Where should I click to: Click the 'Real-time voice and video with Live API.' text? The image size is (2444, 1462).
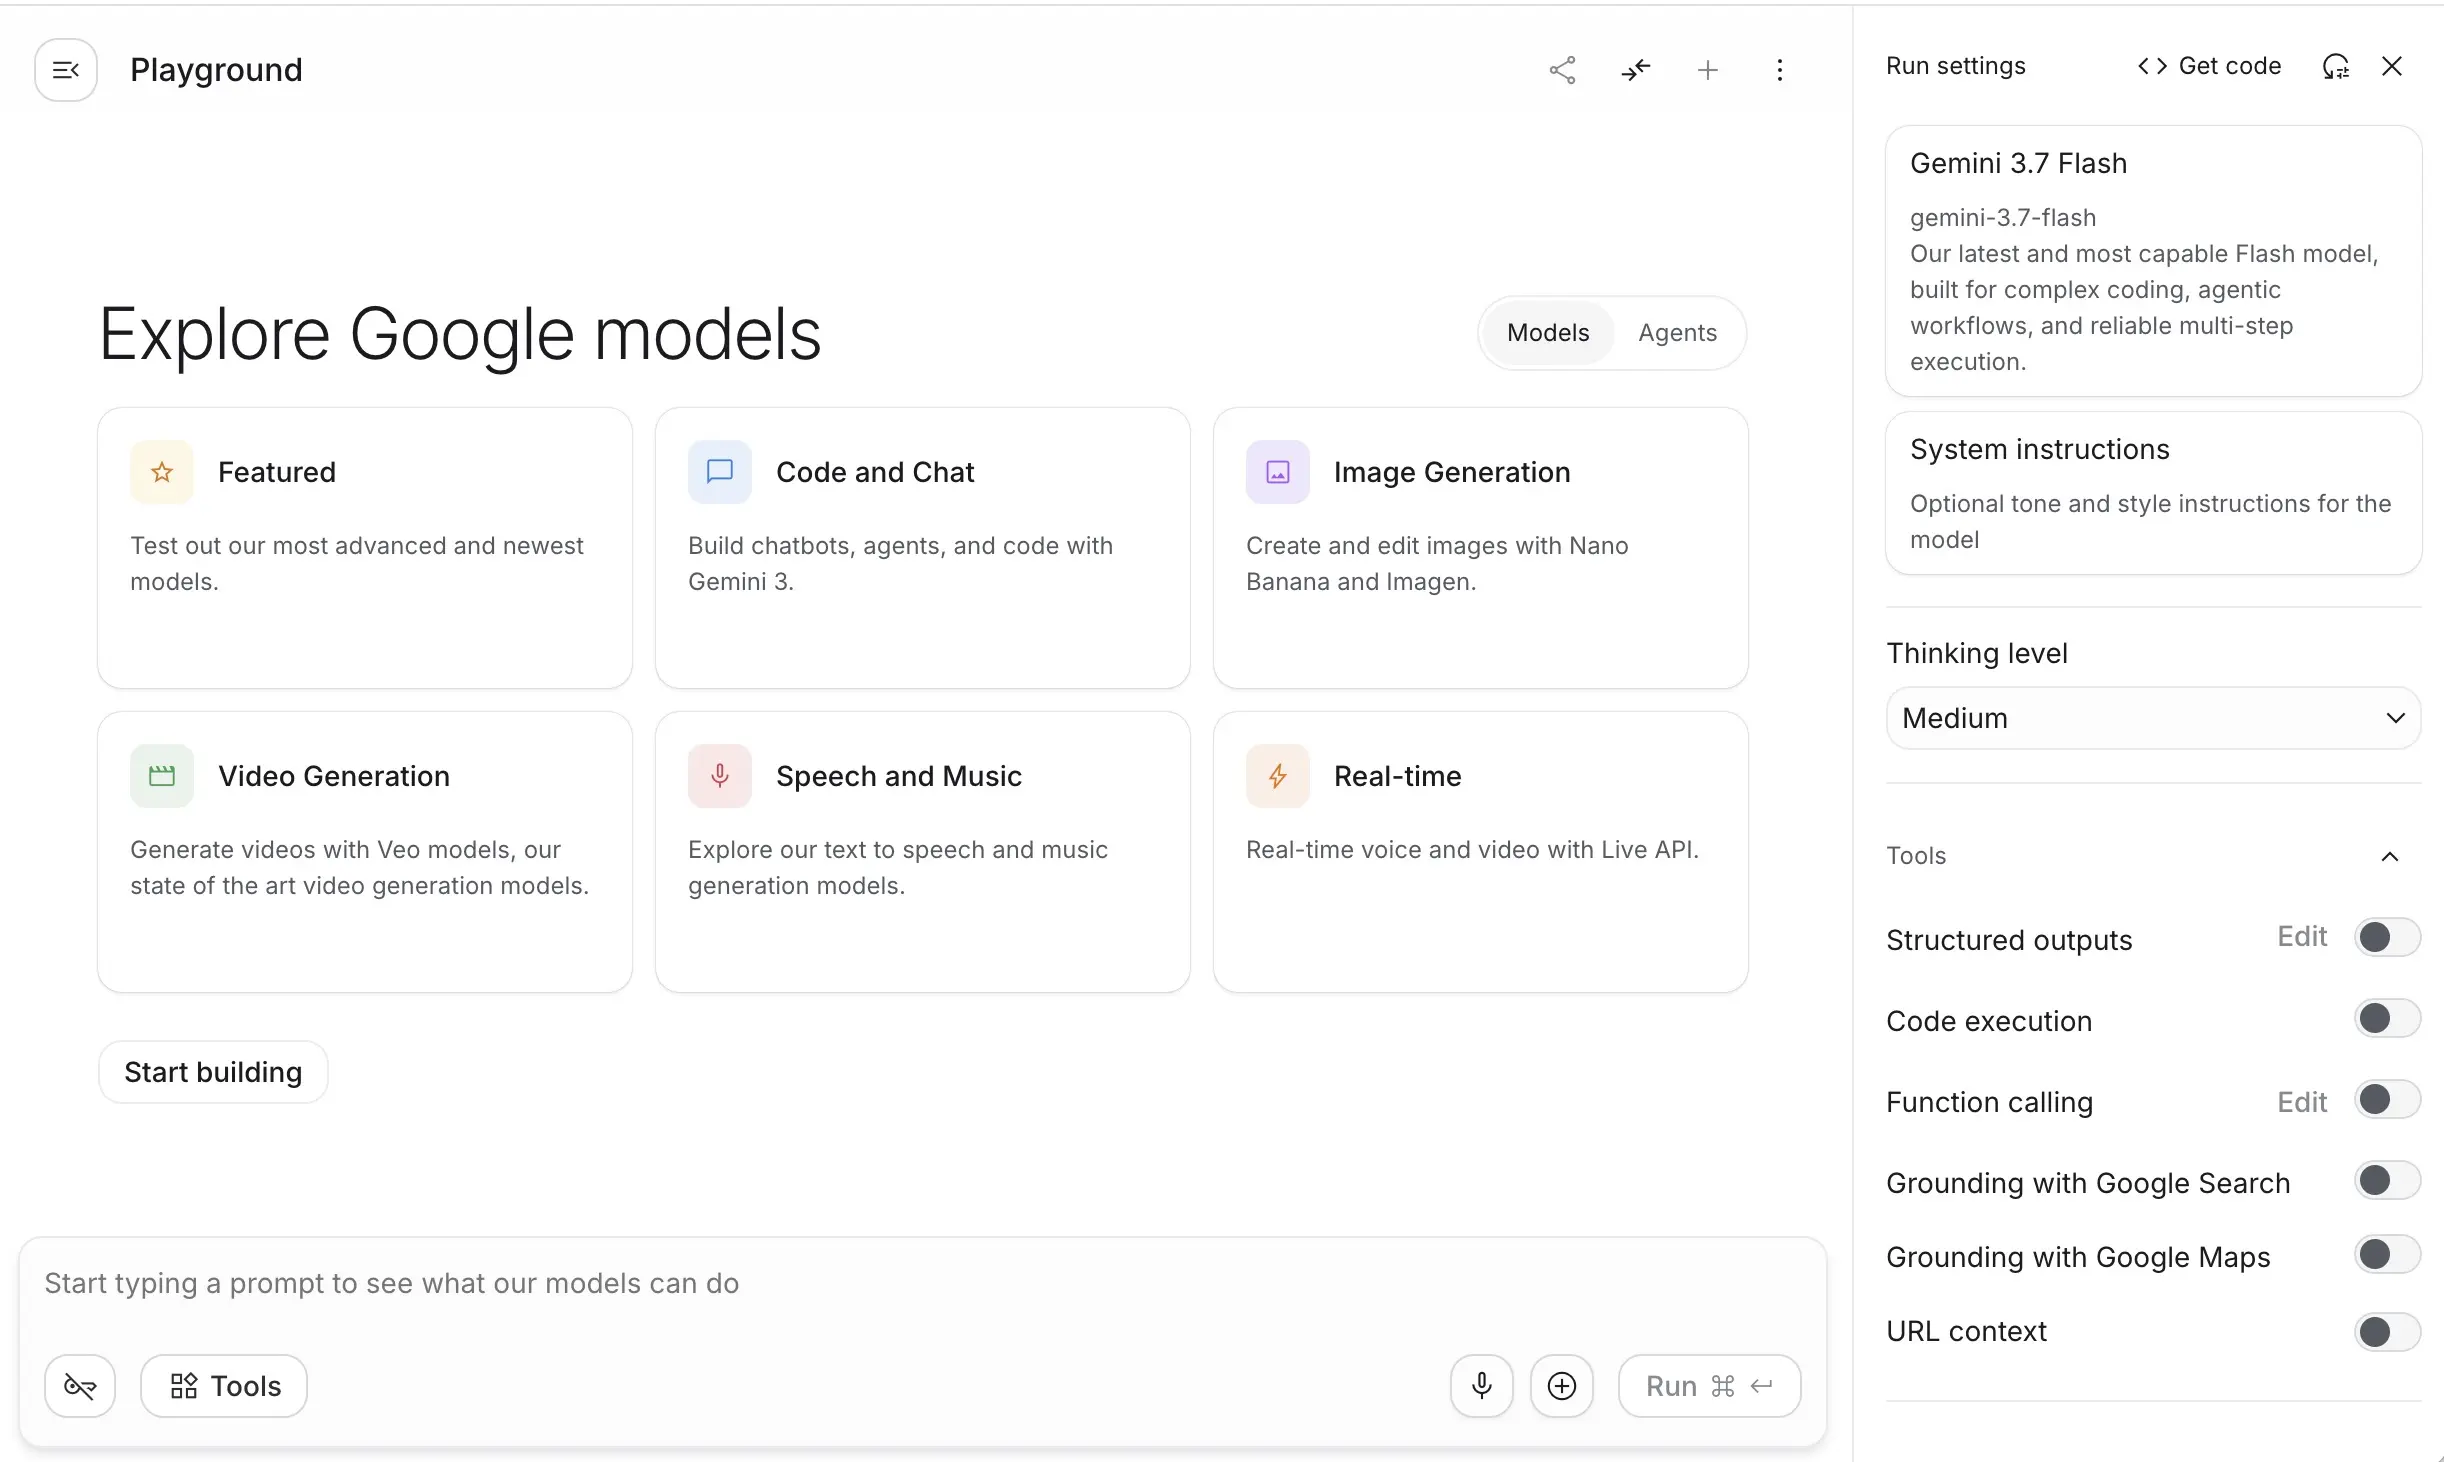[x=1472, y=850]
